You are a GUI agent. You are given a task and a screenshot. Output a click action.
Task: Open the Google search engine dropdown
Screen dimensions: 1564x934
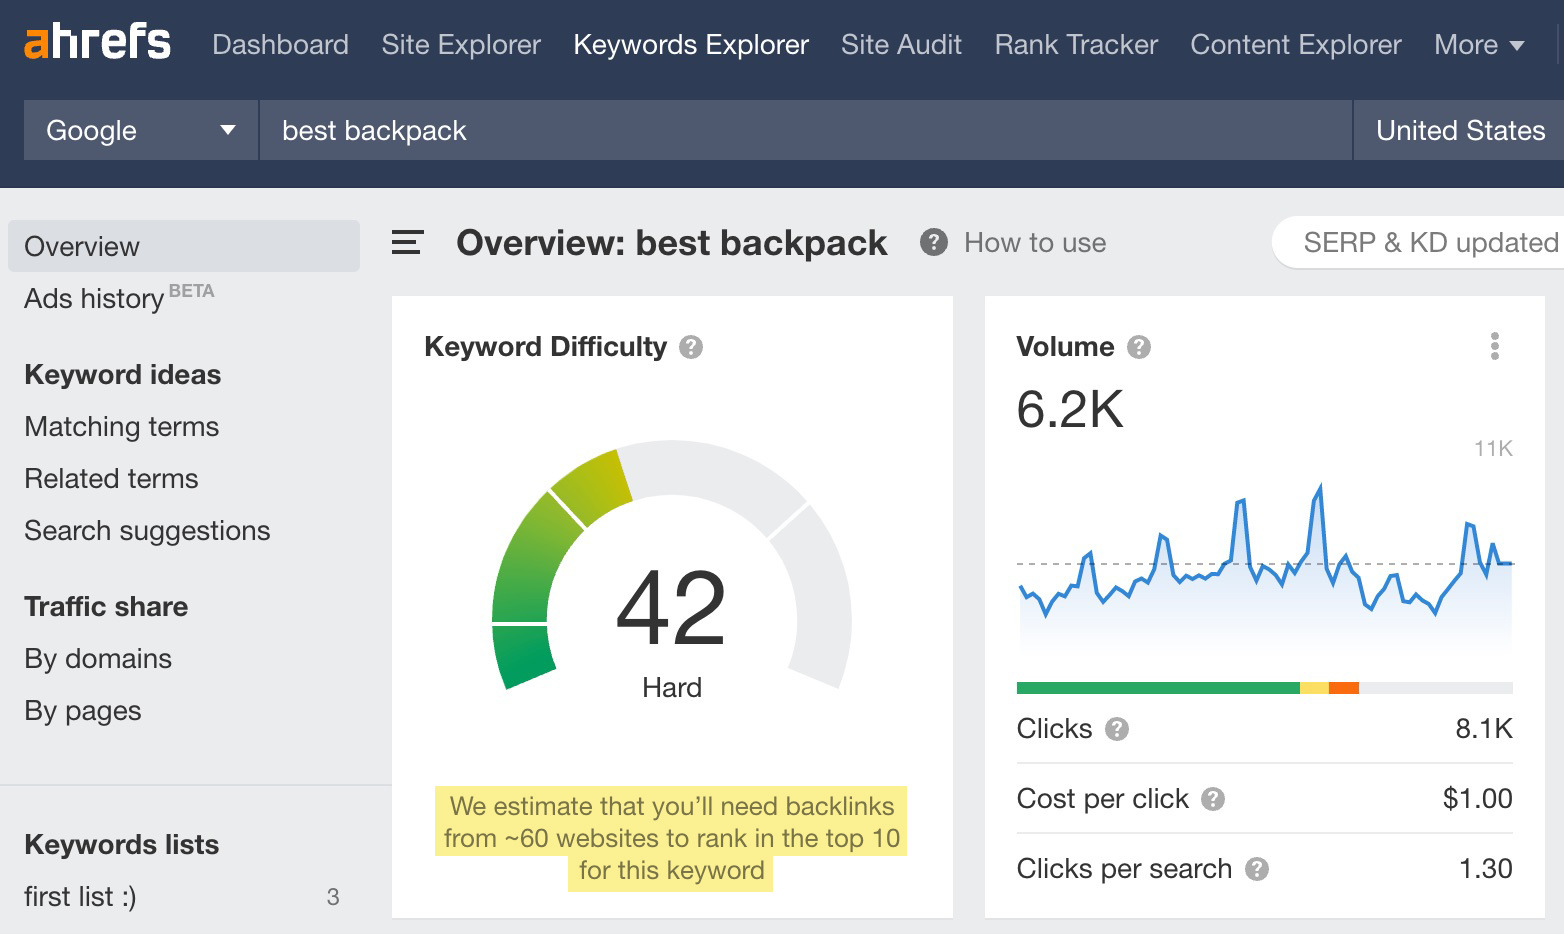pos(140,131)
